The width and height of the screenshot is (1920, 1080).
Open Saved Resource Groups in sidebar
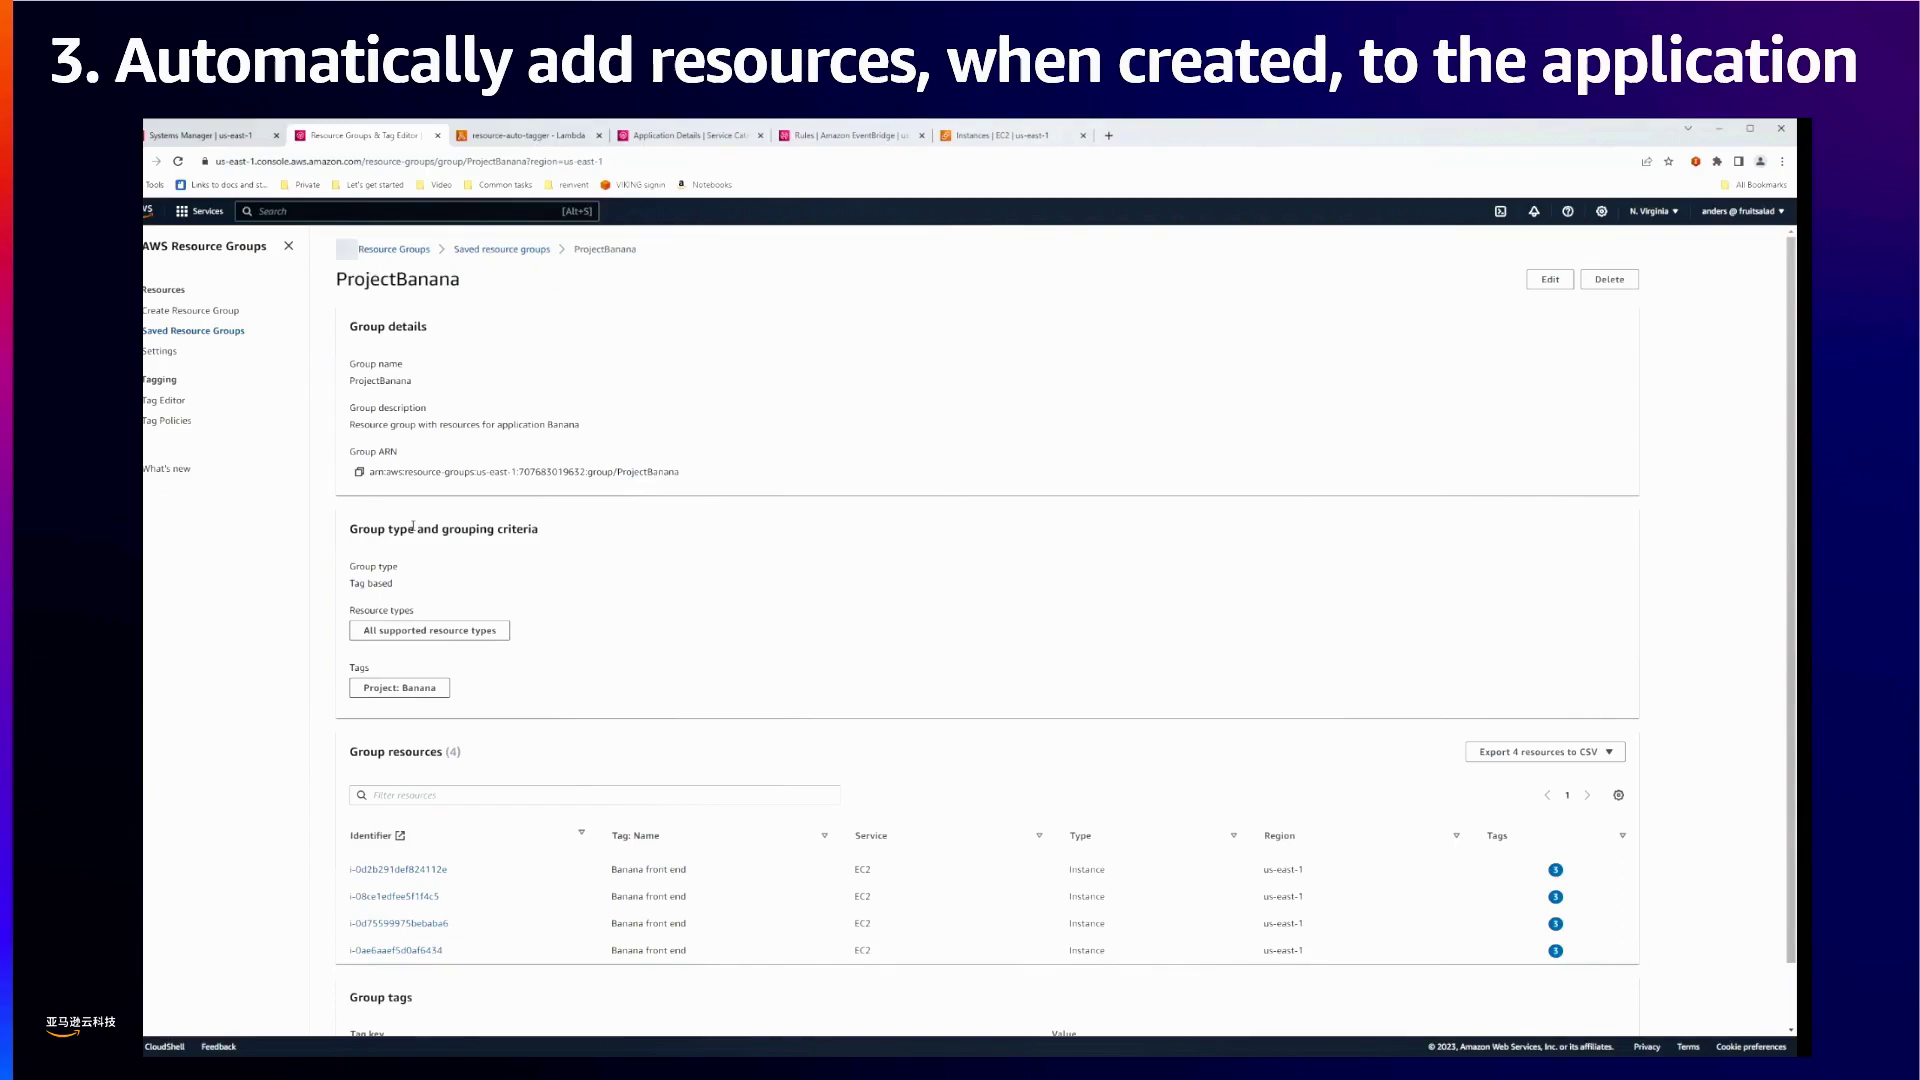click(x=193, y=331)
